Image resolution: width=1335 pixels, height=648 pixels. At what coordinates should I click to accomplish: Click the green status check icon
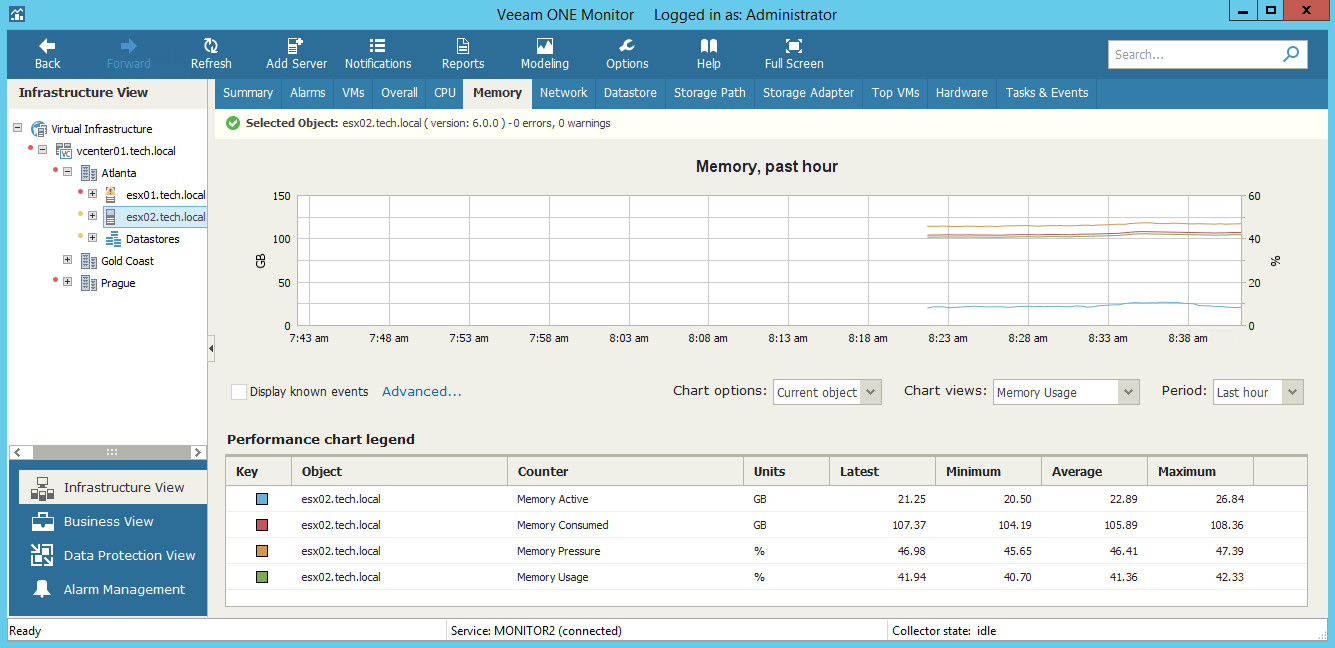(233, 123)
